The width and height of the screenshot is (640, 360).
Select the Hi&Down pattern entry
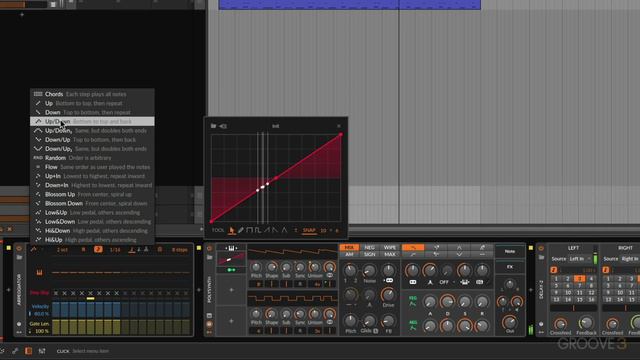(x=92, y=231)
